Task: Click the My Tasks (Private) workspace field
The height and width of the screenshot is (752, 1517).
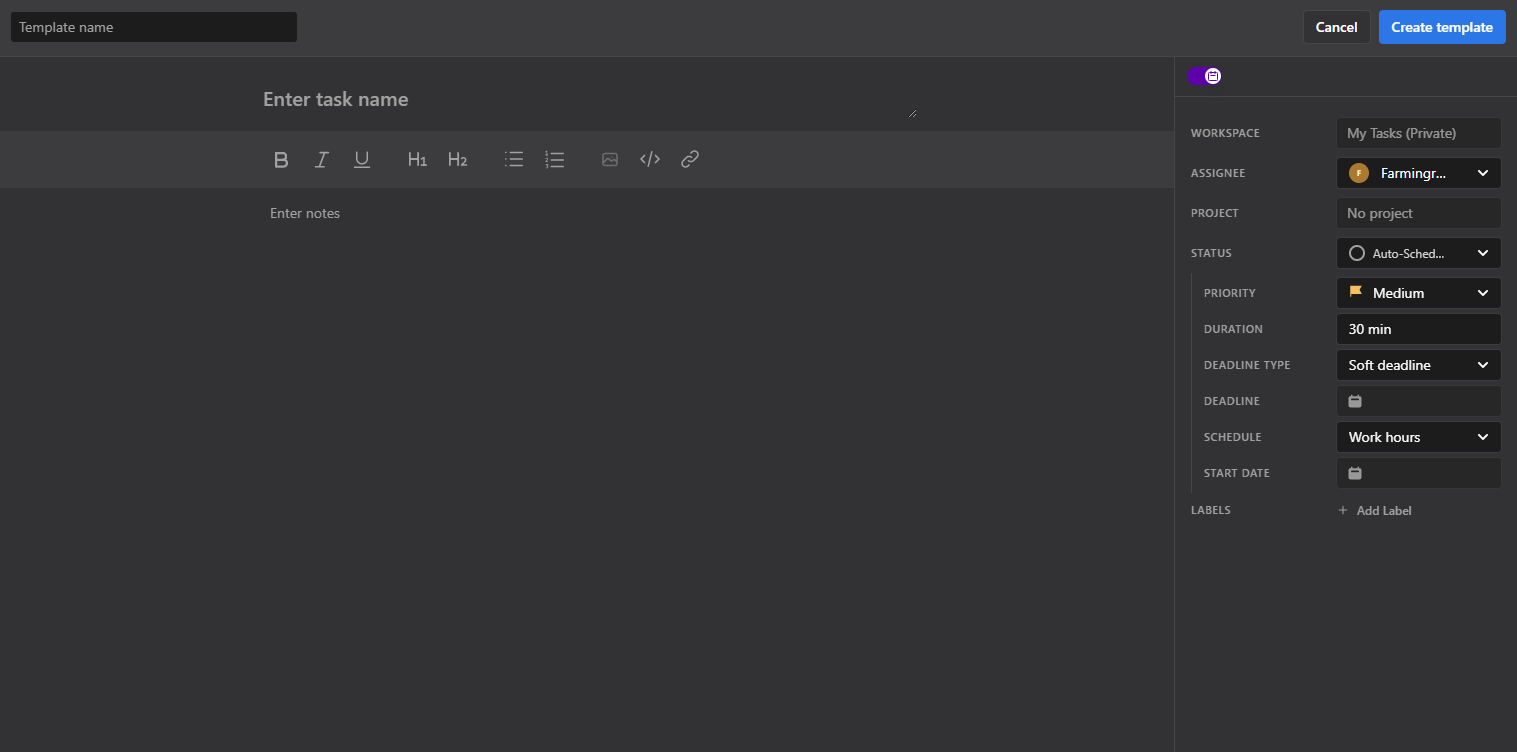Action: [x=1419, y=133]
